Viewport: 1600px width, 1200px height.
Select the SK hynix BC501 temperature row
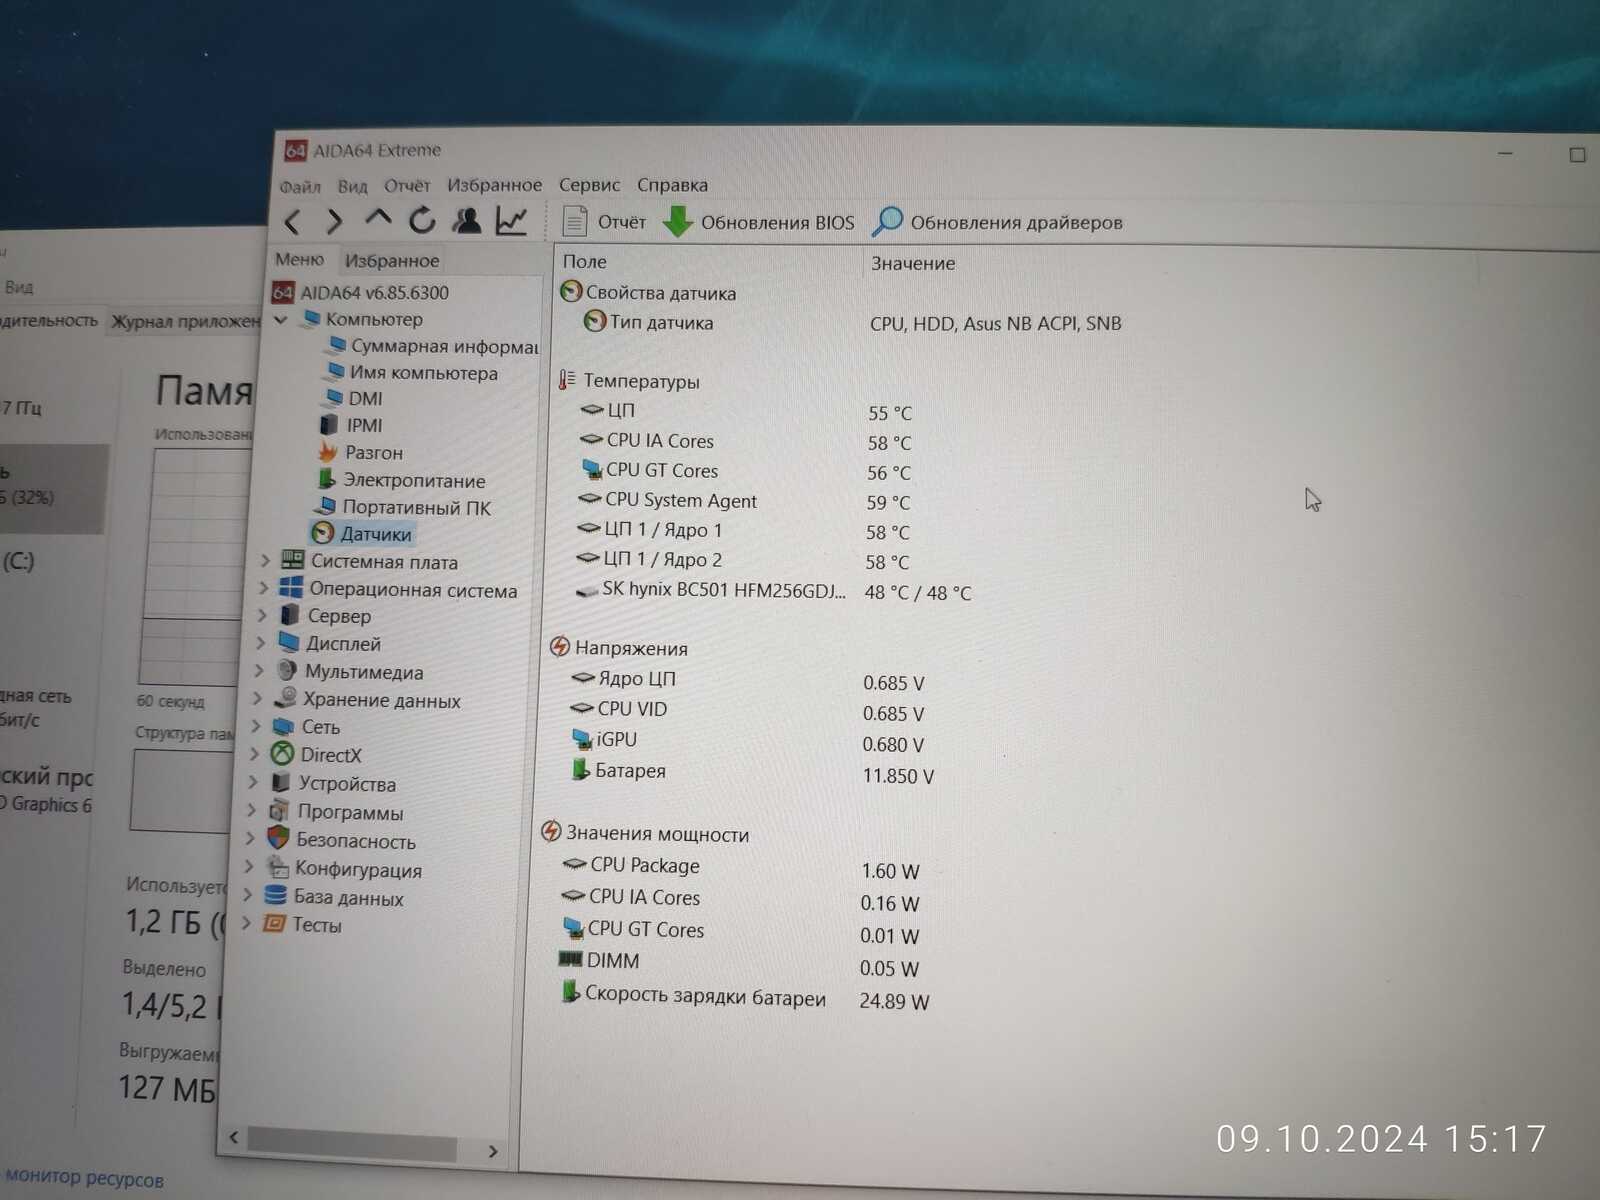773,591
